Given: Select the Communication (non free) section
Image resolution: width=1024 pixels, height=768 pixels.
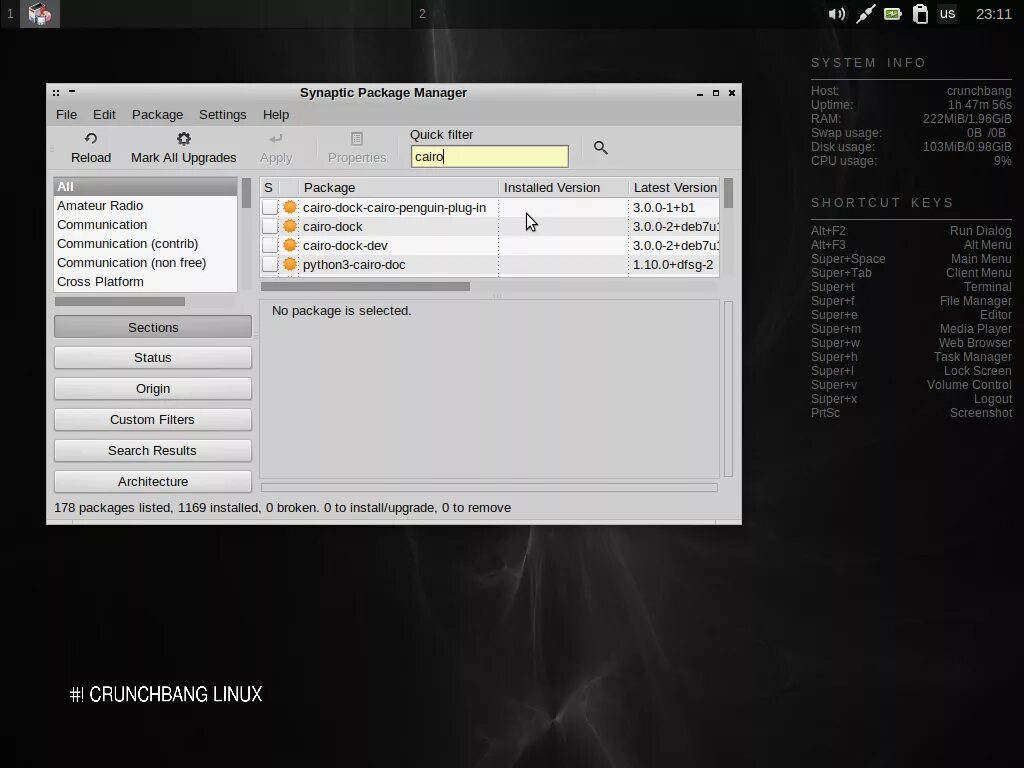Looking at the screenshot, I should pos(145,262).
